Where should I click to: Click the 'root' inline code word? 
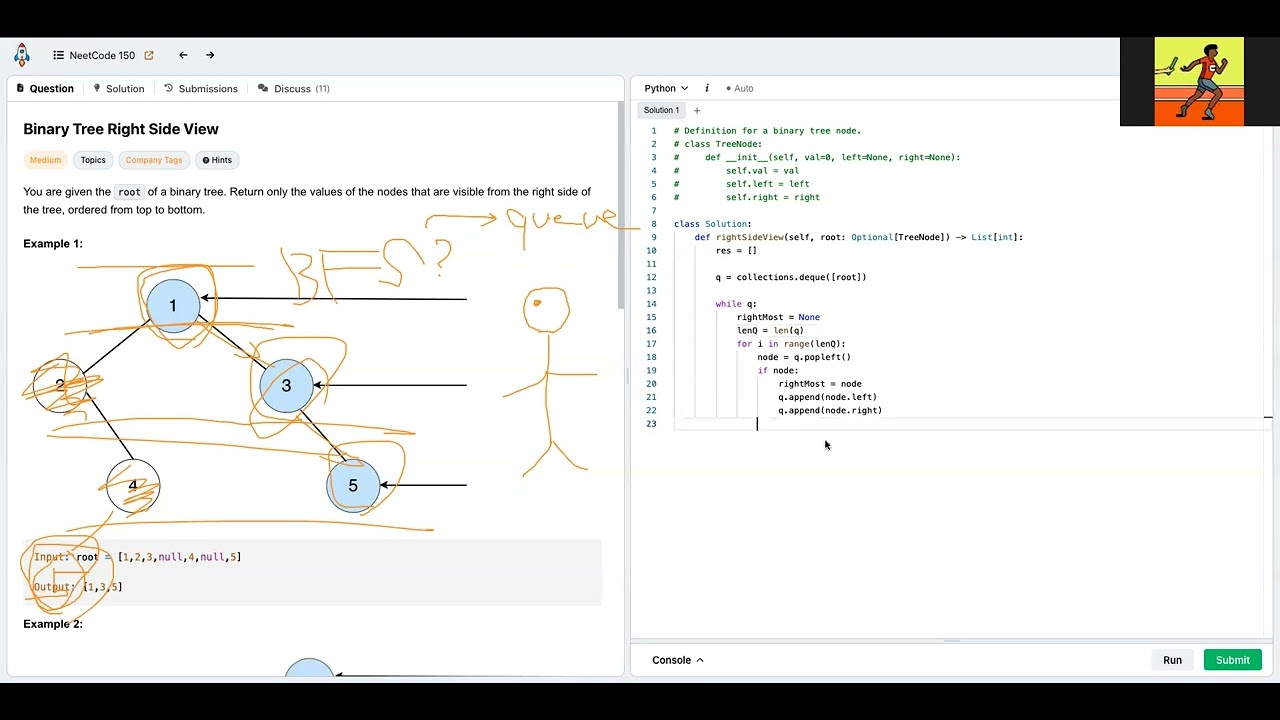pos(129,192)
